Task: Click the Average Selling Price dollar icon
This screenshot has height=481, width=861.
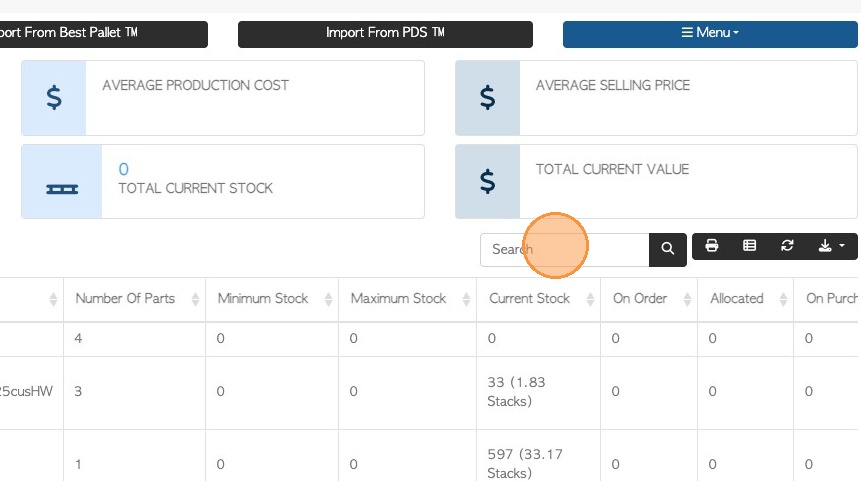Action: click(487, 98)
